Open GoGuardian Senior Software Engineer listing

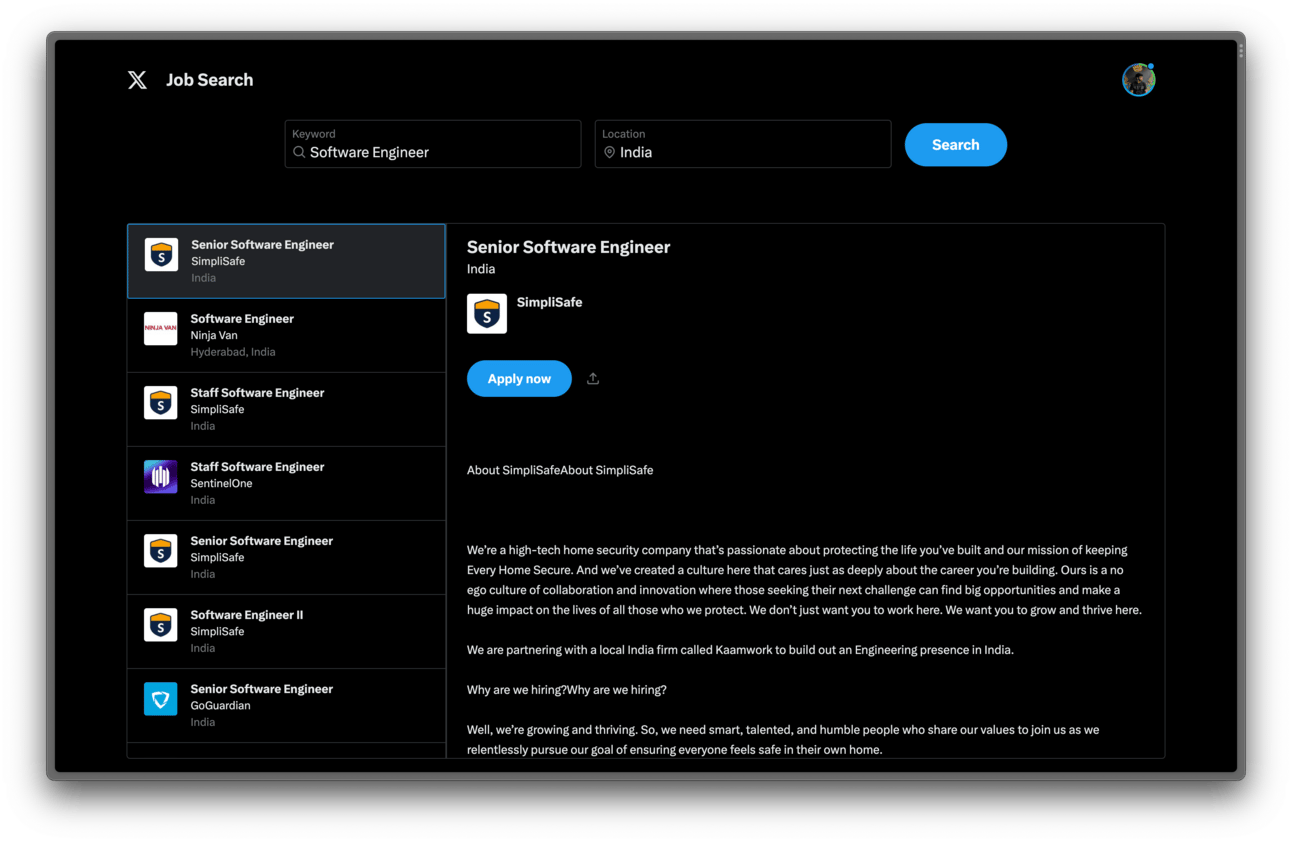[286, 705]
